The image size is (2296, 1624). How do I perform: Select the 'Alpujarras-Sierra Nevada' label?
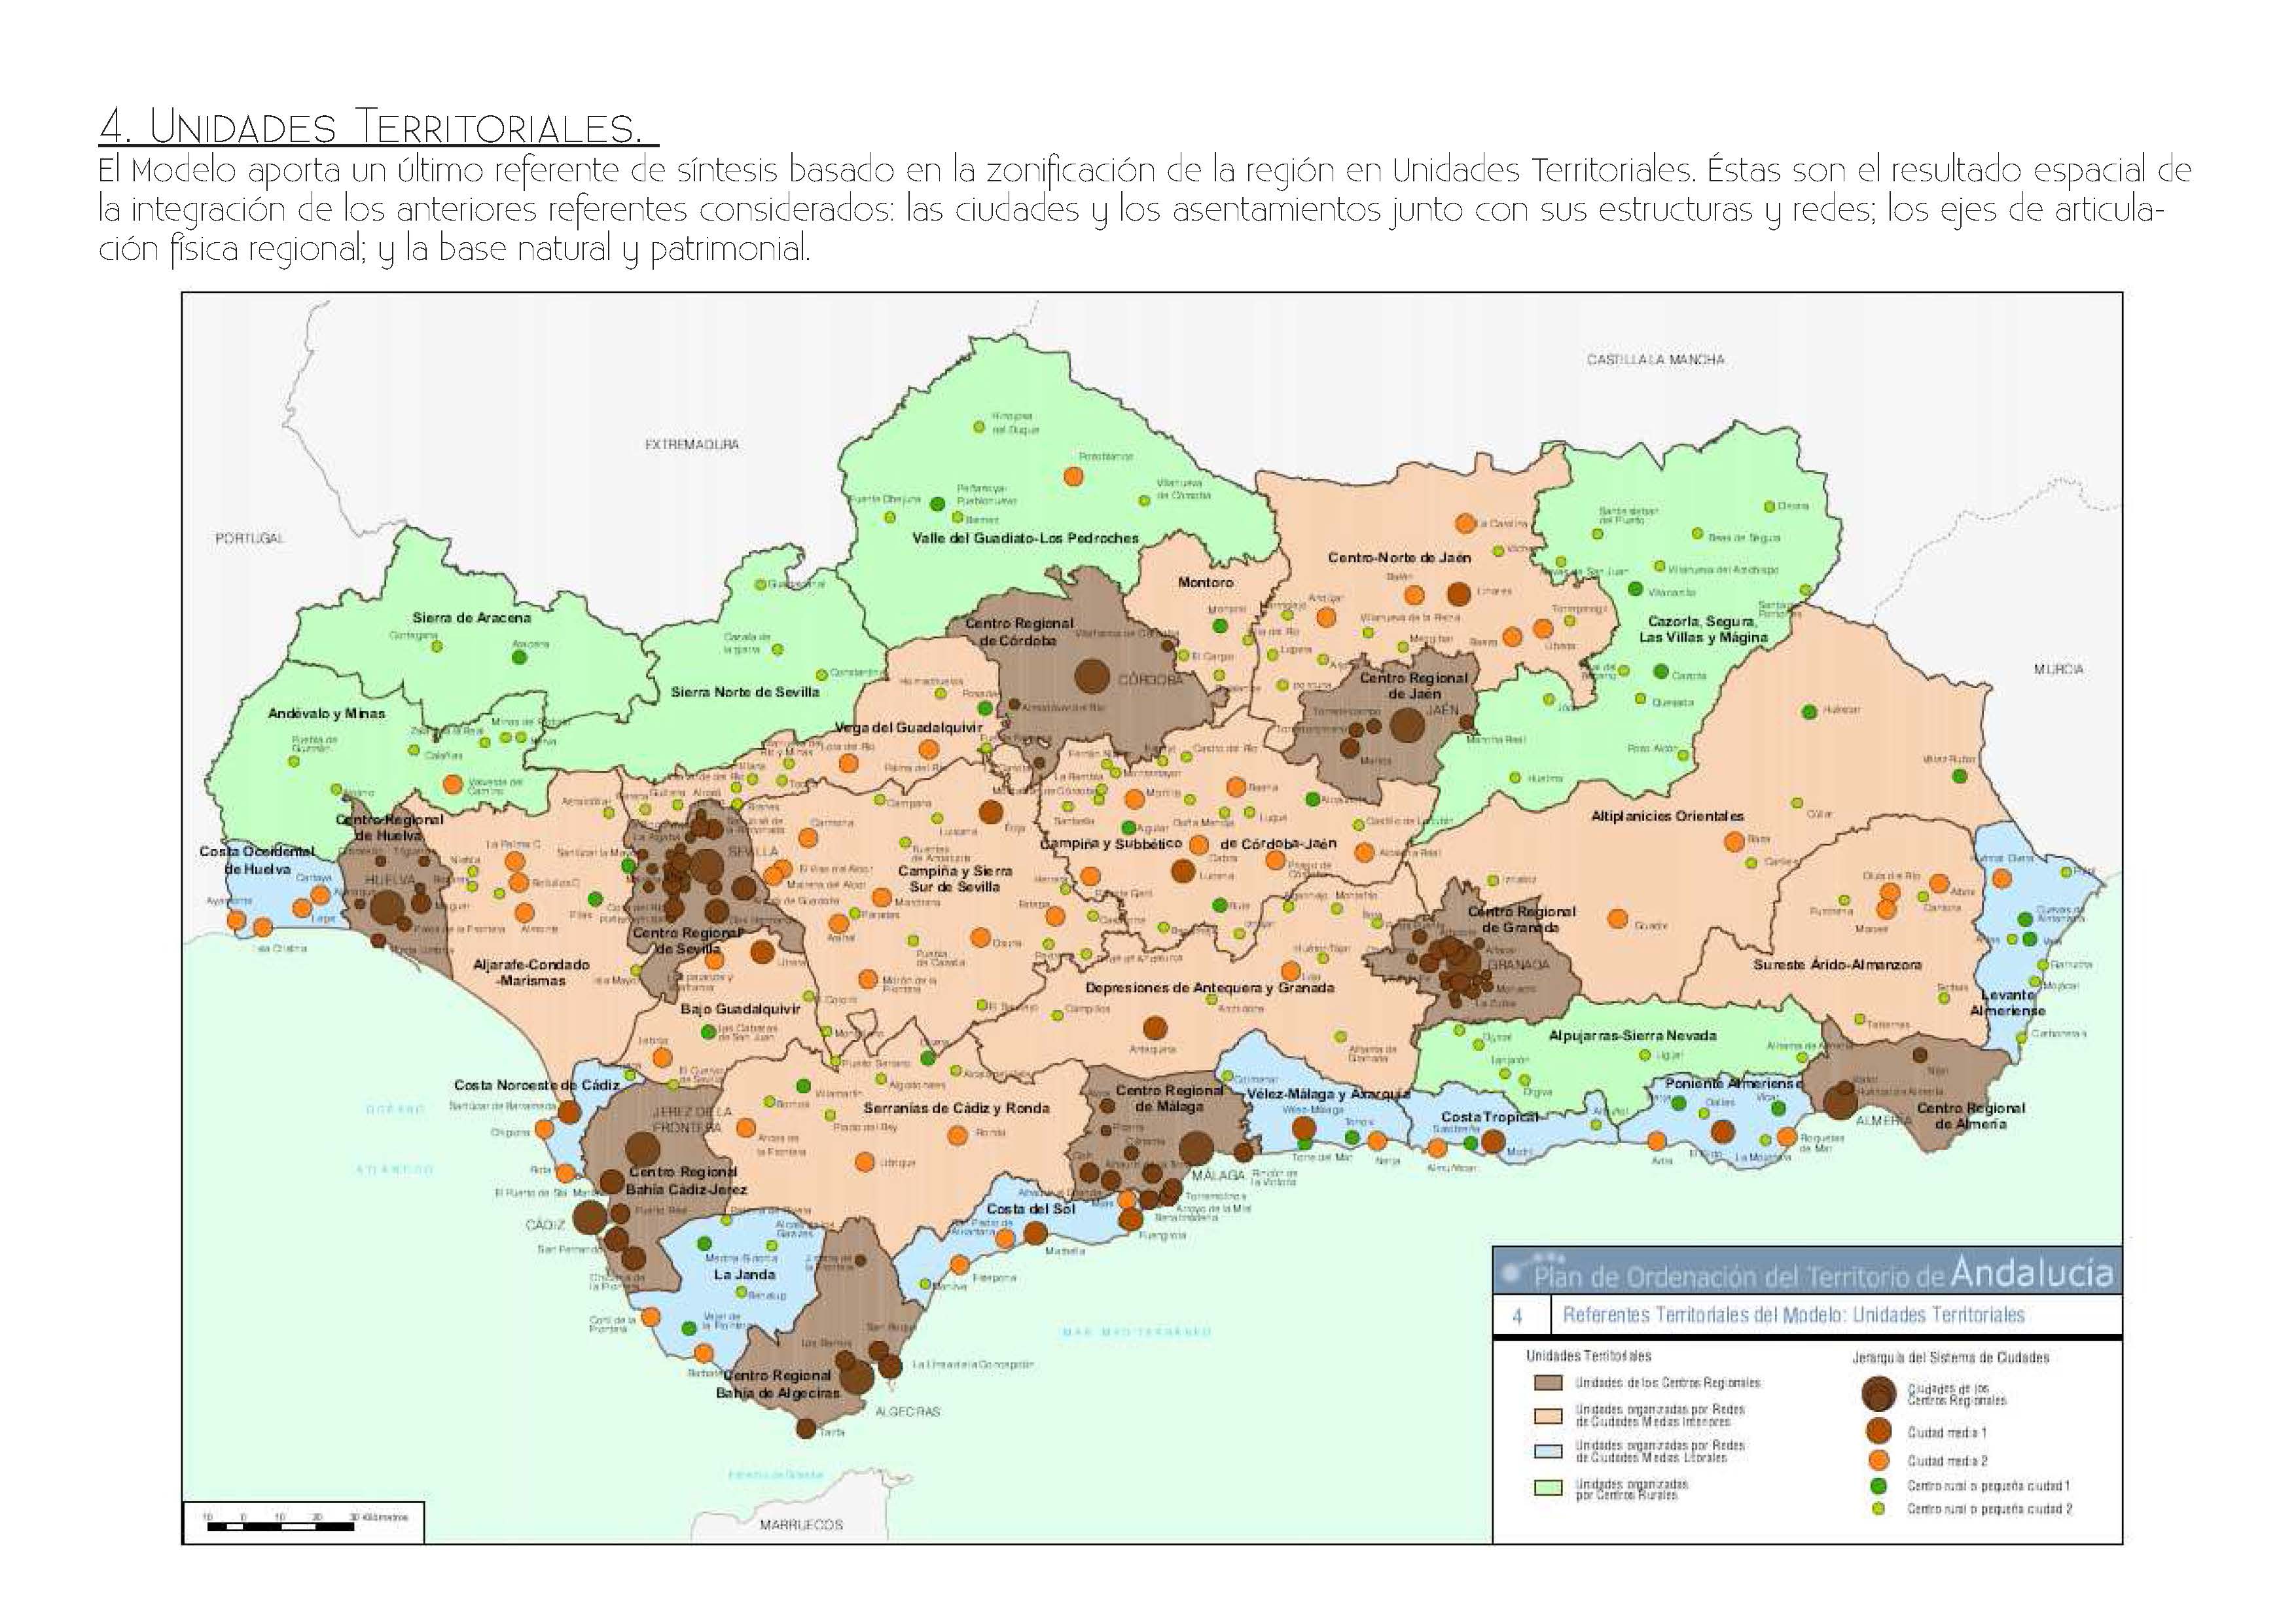(1632, 1035)
